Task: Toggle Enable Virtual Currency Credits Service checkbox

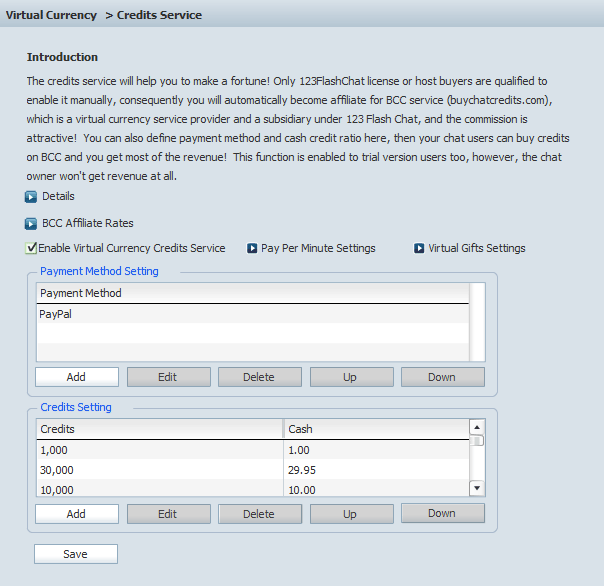Action: coord(31,248)
